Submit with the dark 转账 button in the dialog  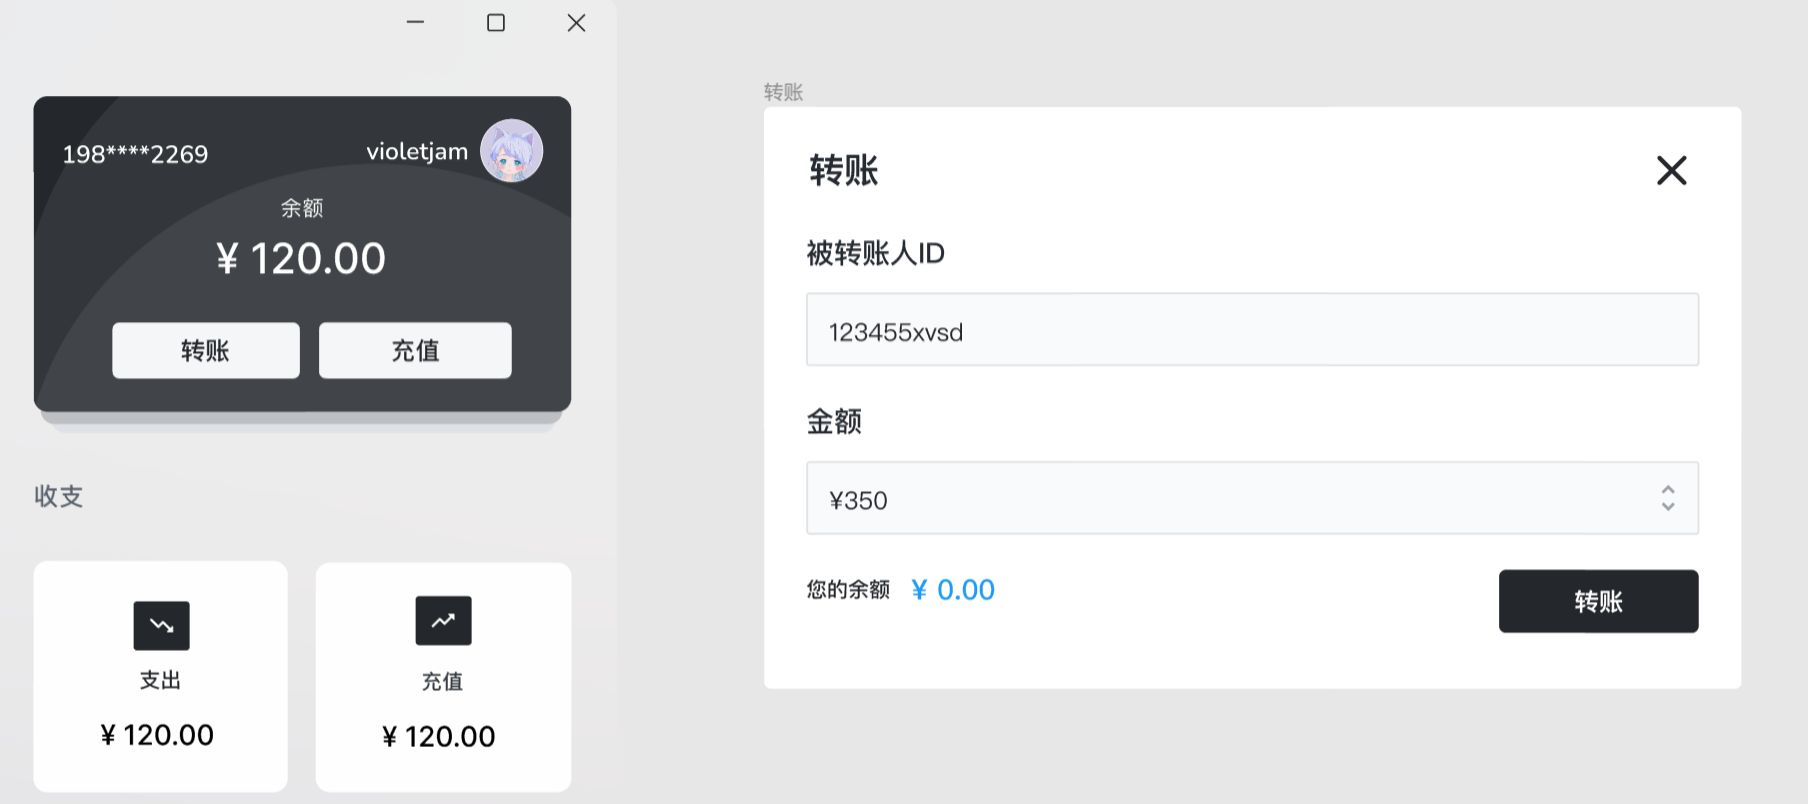(1598, 601)
